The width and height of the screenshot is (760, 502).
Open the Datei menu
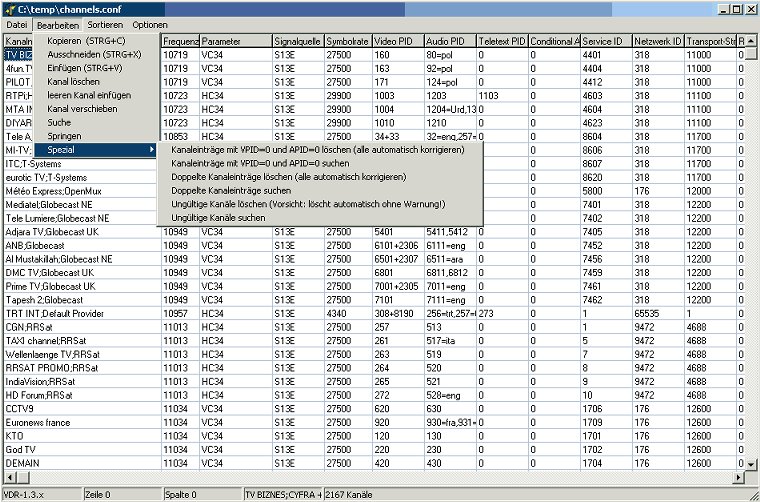pyautogui.click(x=17, y=24)
